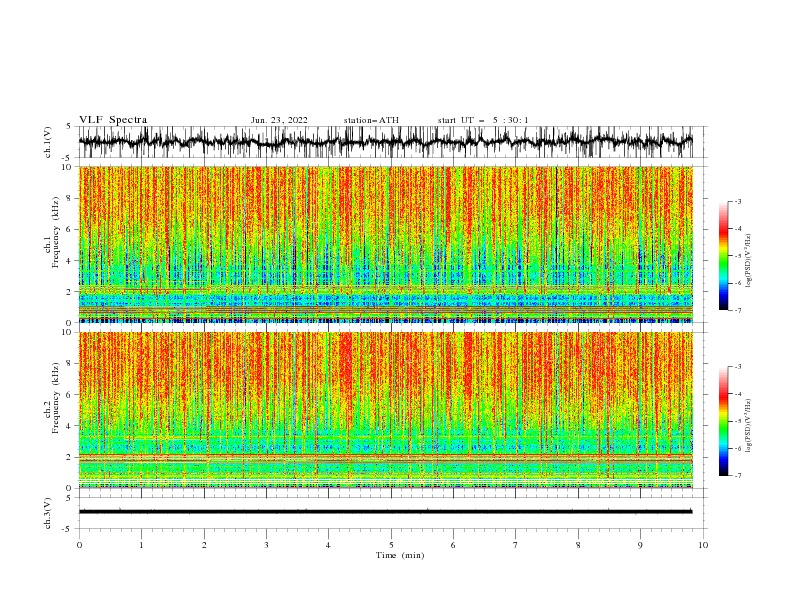This screenshot has width=792, height=612.
Task: Click the "2" tick on the time axis
Action: tap(204, 545)
